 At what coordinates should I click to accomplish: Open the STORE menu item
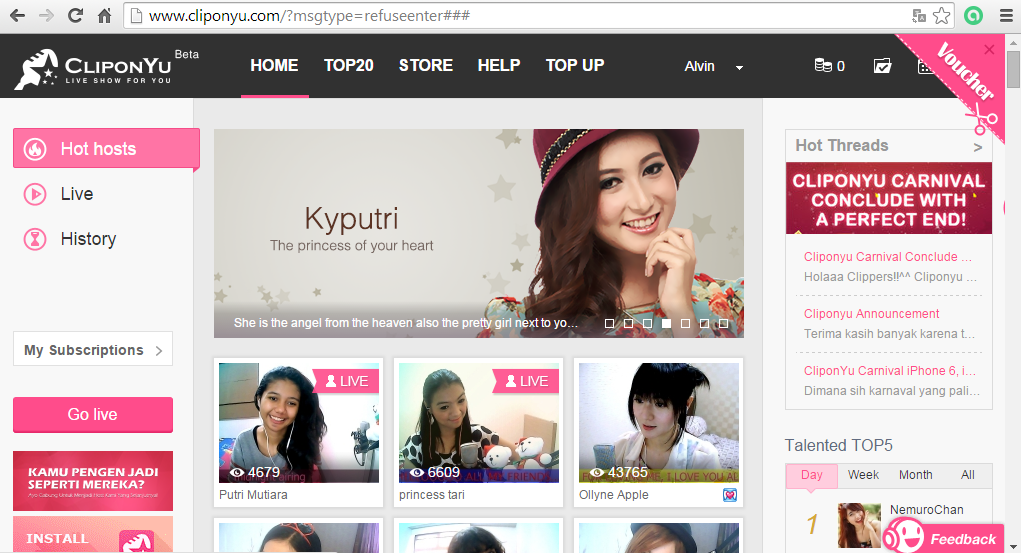(426, 66)
